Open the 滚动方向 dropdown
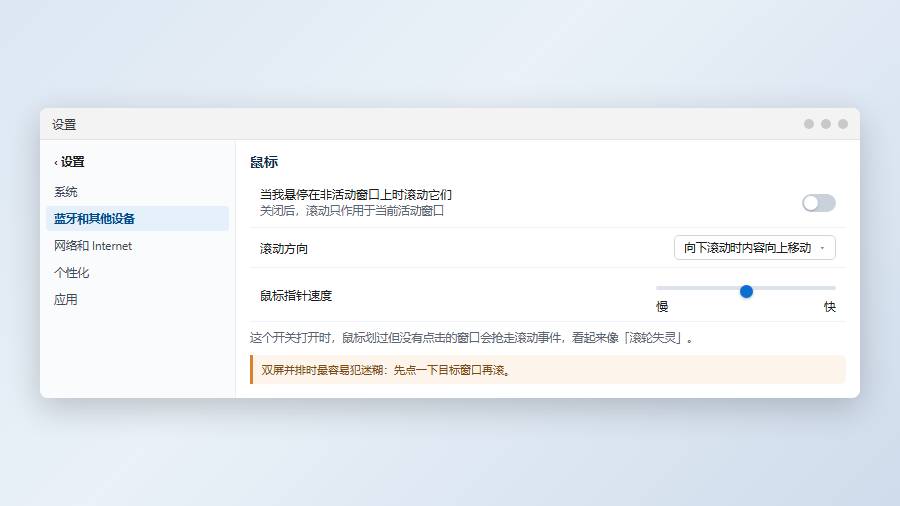This screenshot has height=506, width=900. click(754, 247)
